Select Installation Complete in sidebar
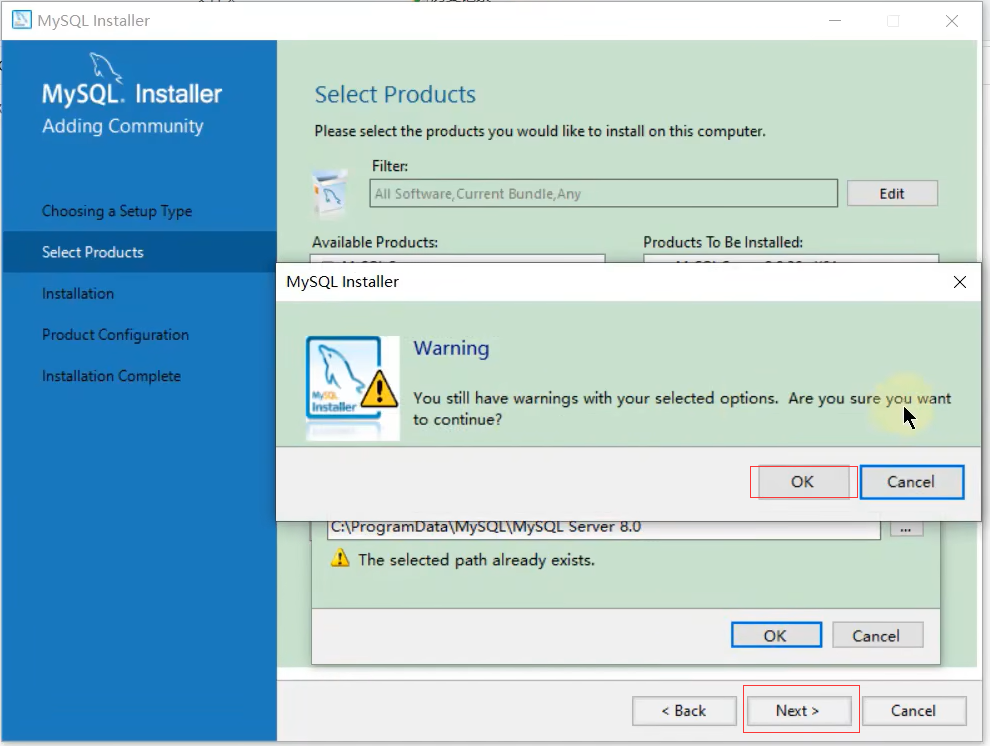Image resolution: width=990 pixels, height=746 pixels. pyautogui.click(x=111, y=376)
